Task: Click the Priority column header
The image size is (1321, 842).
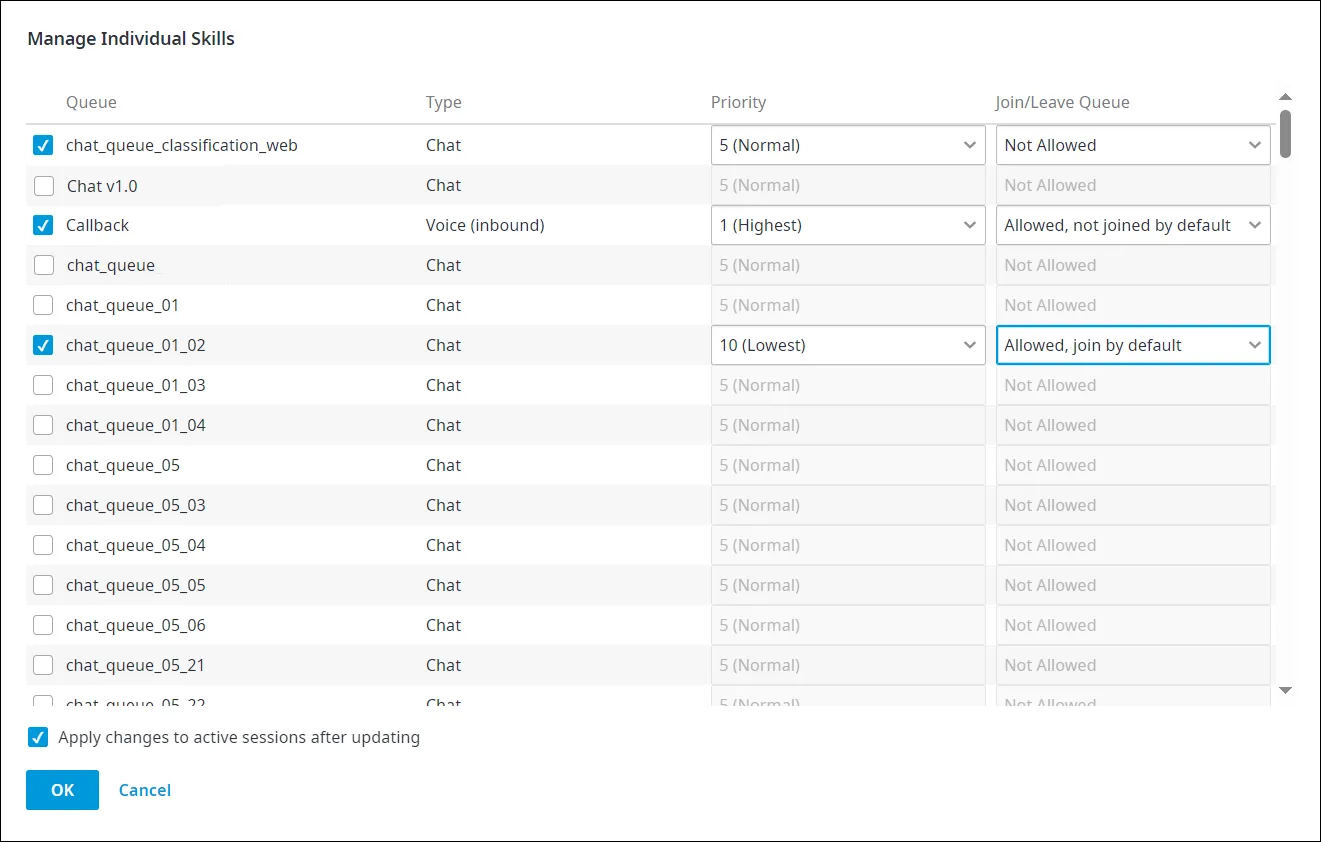Action: pyautogui.click(x=738, y=102)
